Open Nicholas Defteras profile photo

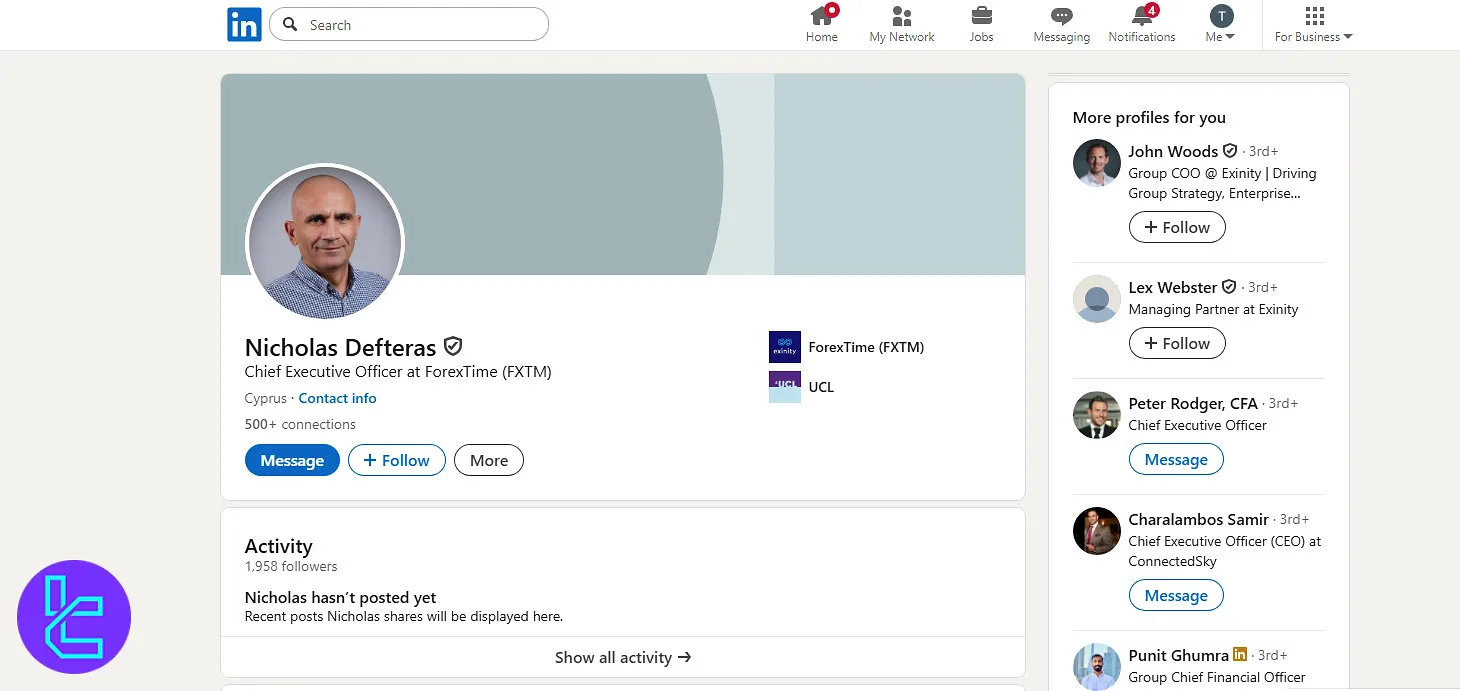(x=325, y=243)
